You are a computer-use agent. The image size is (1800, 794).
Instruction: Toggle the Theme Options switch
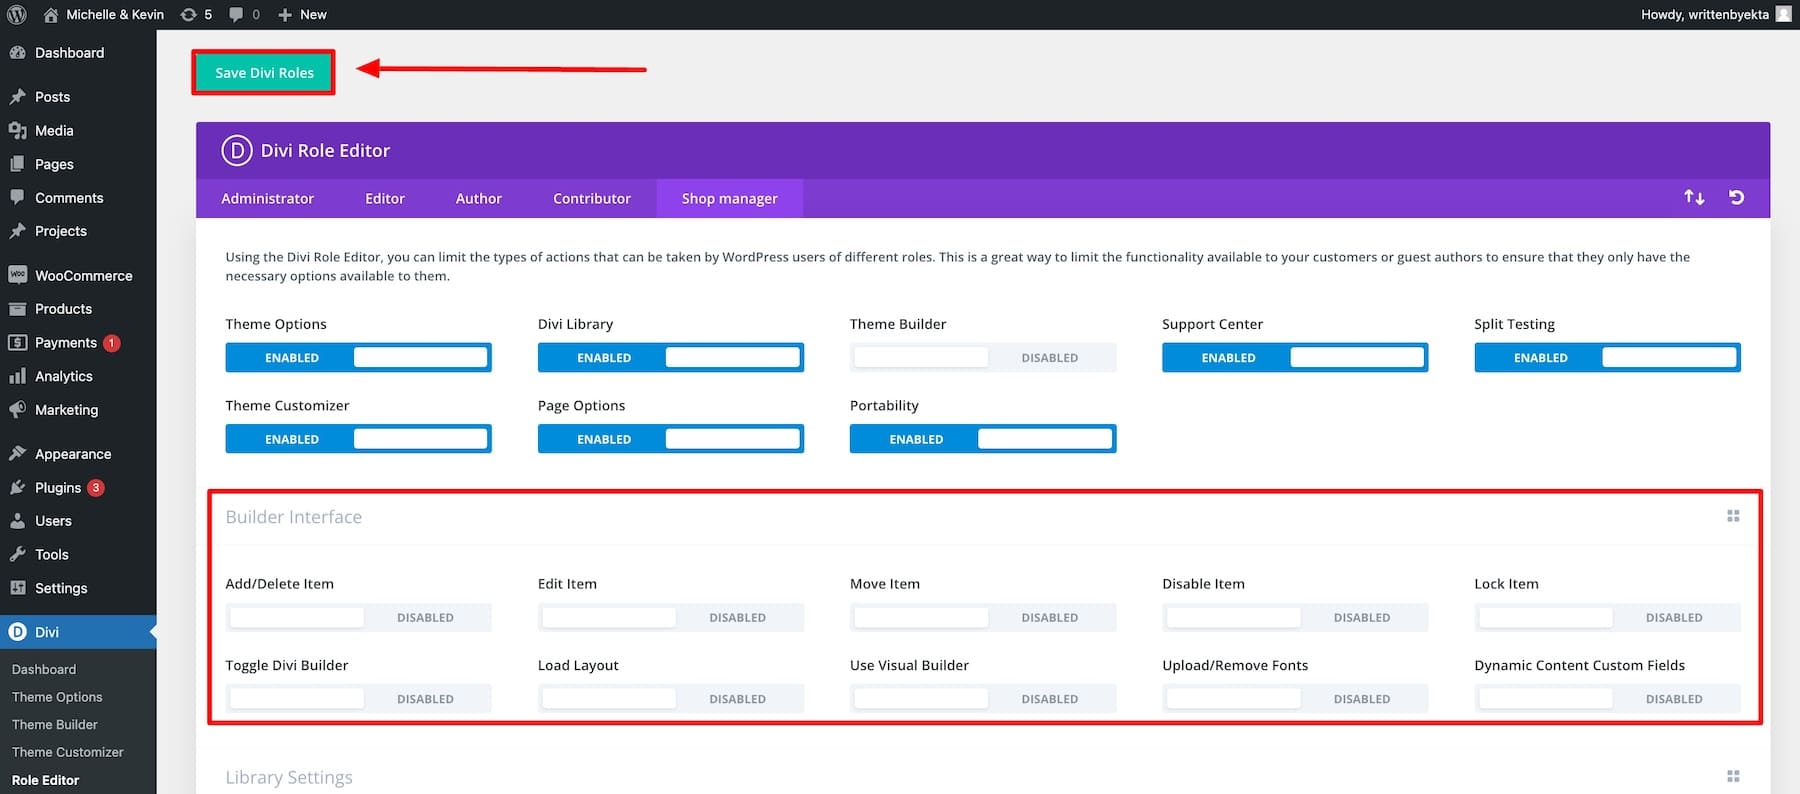pos(358,358)
